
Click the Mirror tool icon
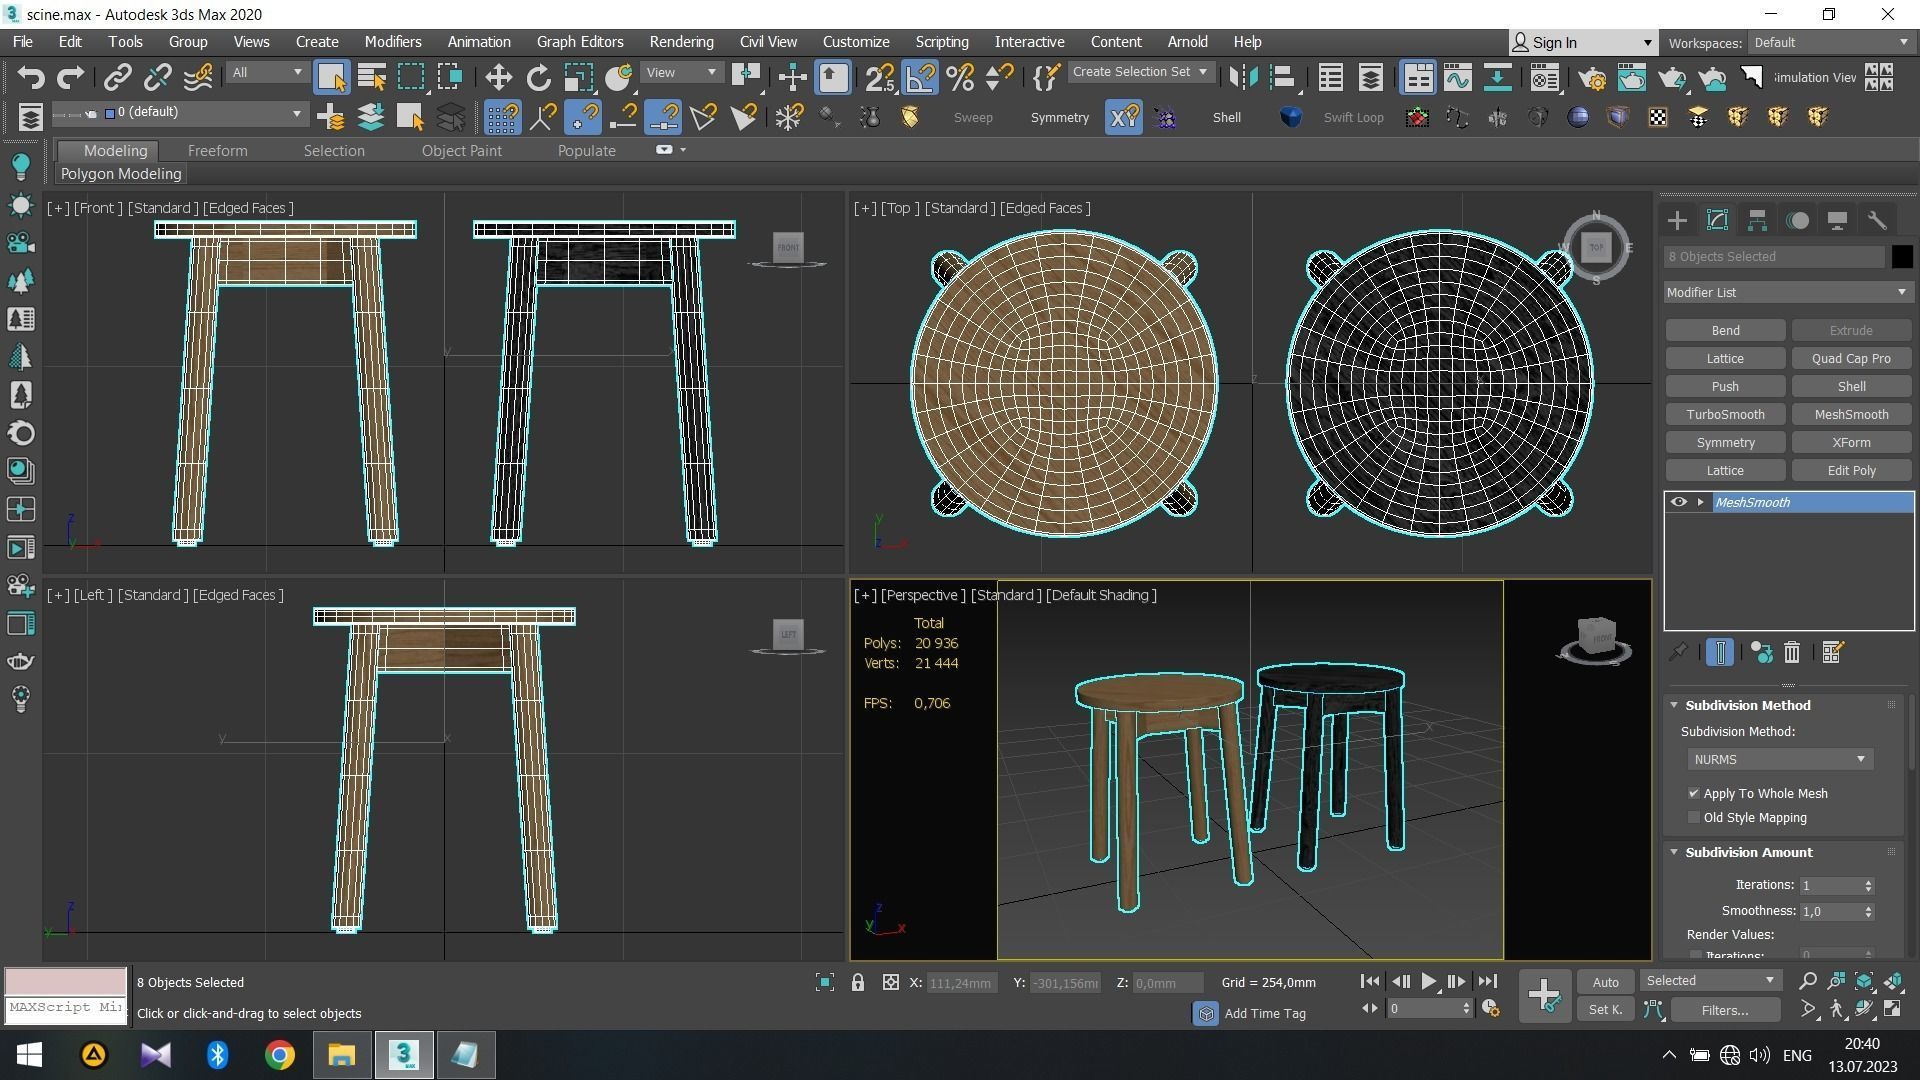(1243, 77)
